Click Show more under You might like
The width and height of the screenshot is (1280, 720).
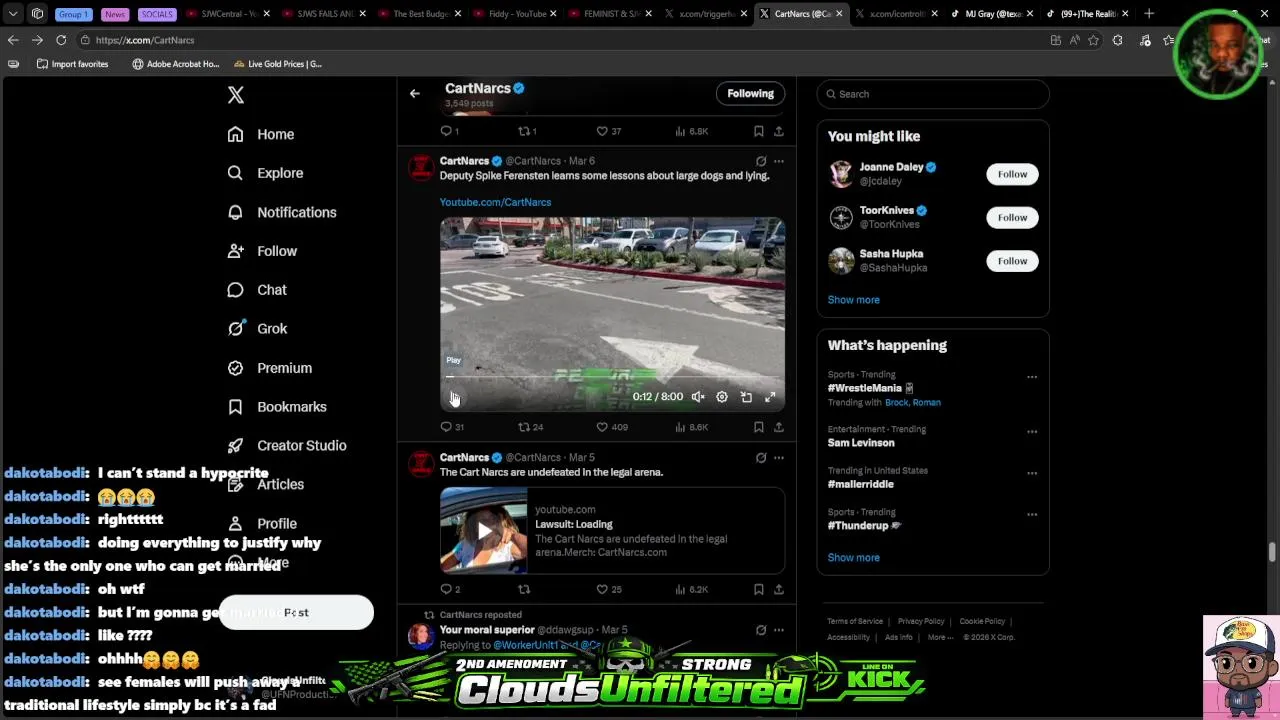point(853,300)
